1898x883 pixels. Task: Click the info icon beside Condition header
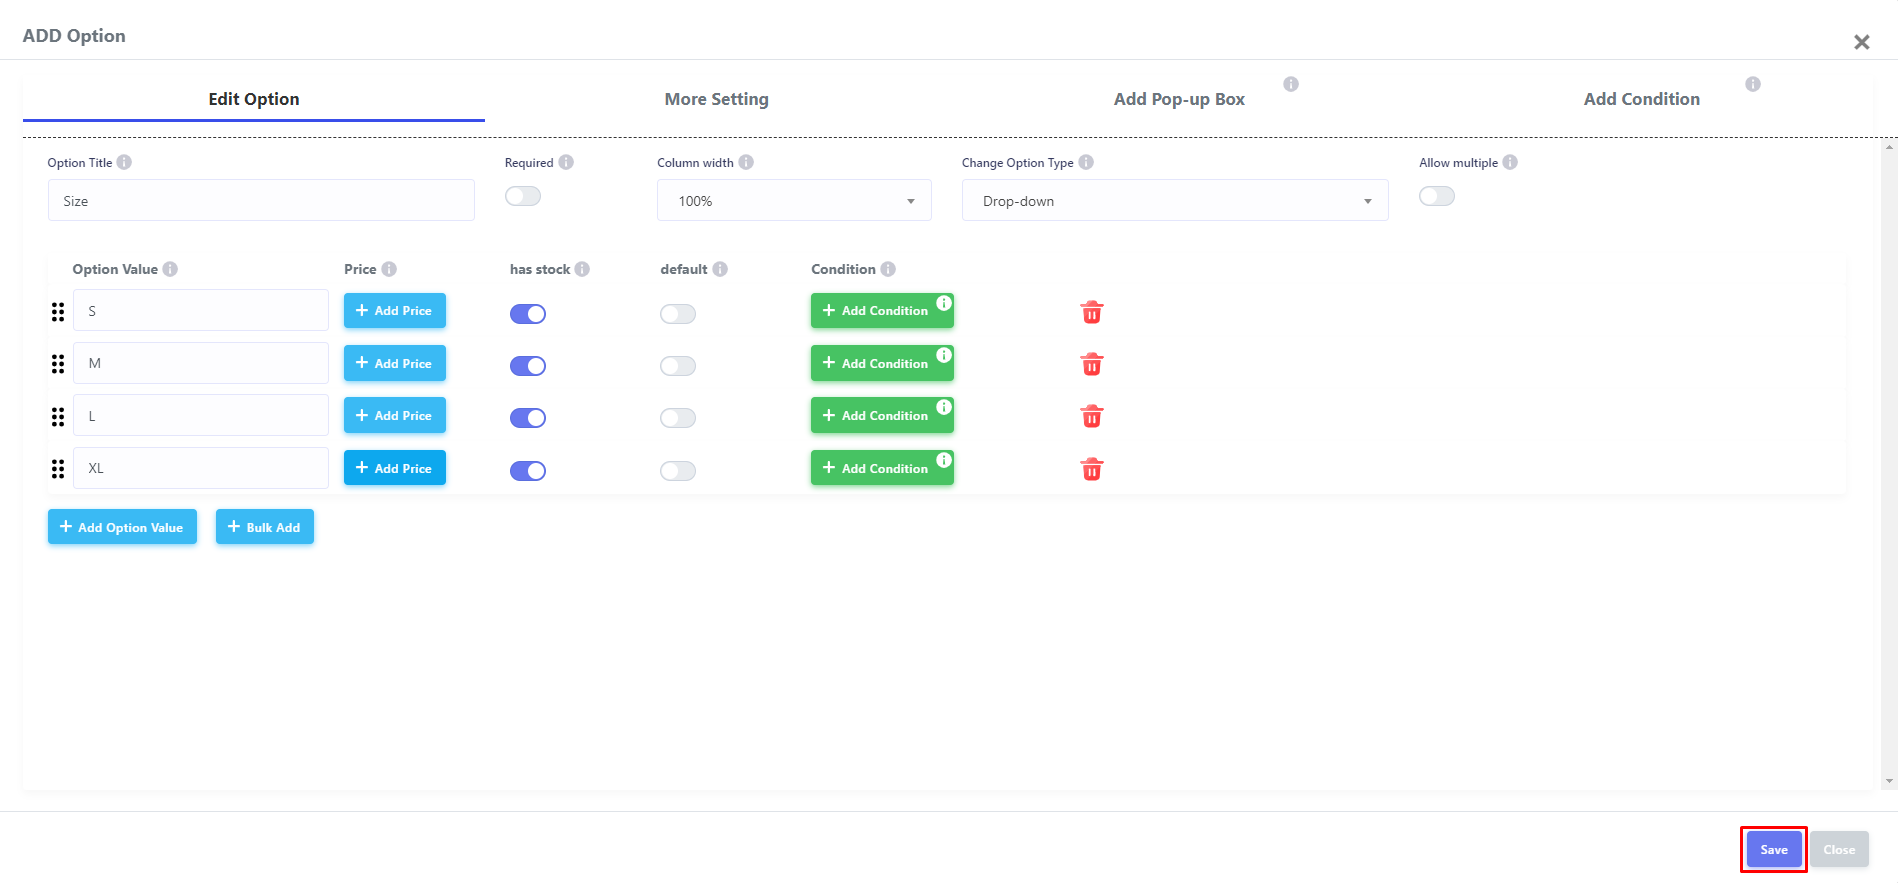point(888,269)
